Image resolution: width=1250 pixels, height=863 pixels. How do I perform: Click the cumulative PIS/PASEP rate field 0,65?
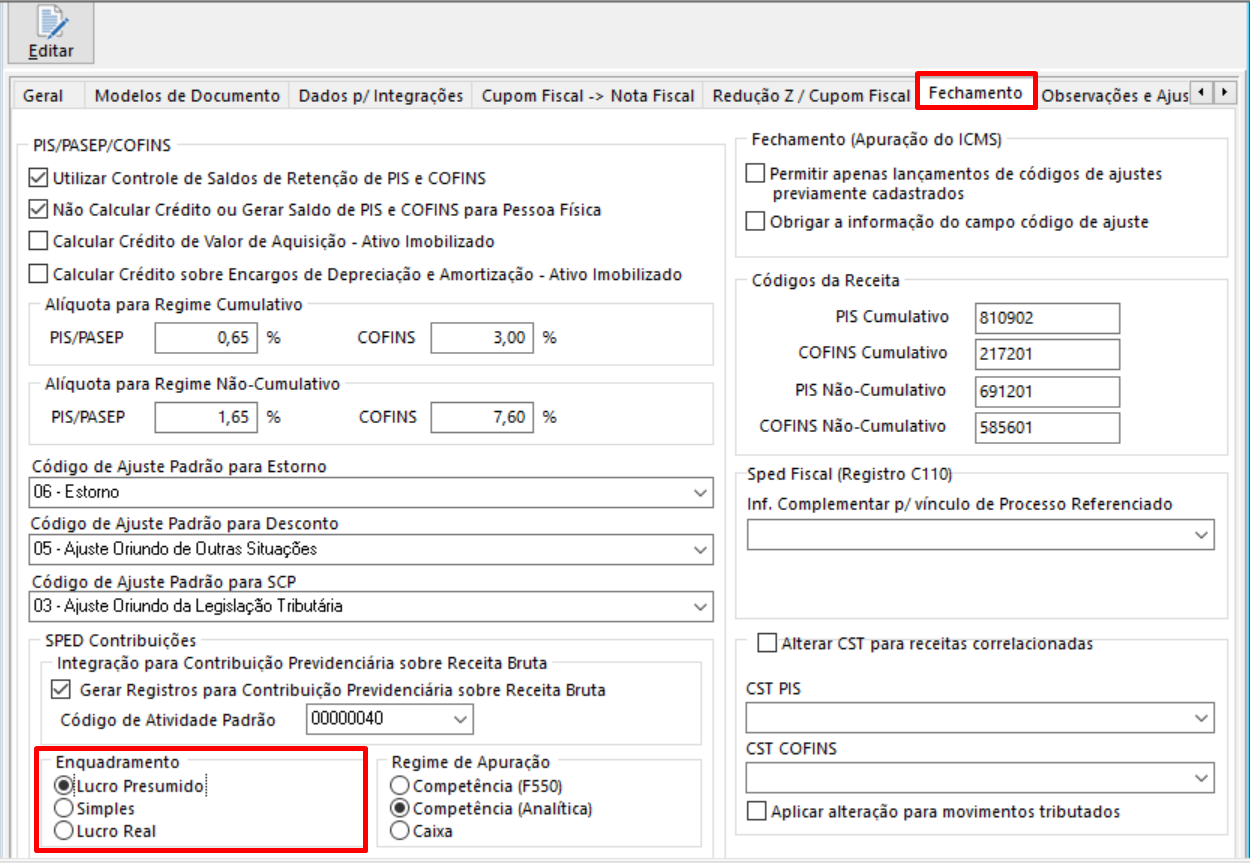point(207,338)
